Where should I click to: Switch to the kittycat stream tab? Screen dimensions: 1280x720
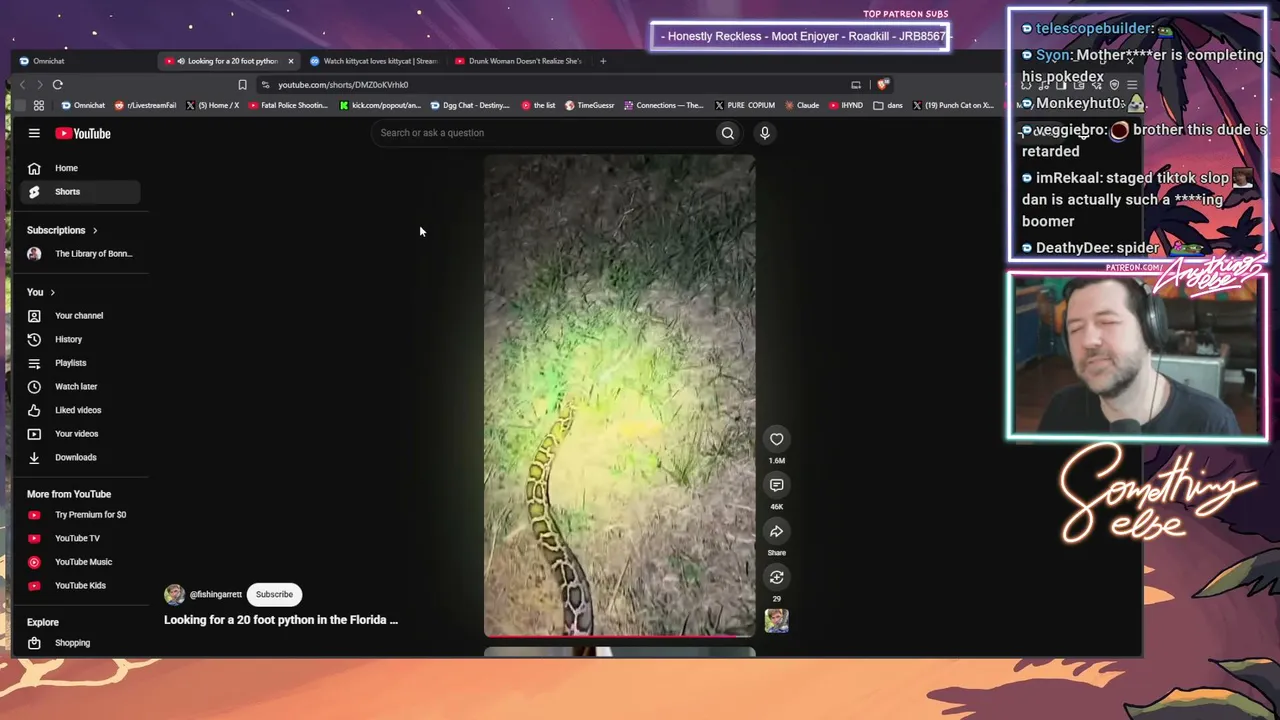[376, 61]
